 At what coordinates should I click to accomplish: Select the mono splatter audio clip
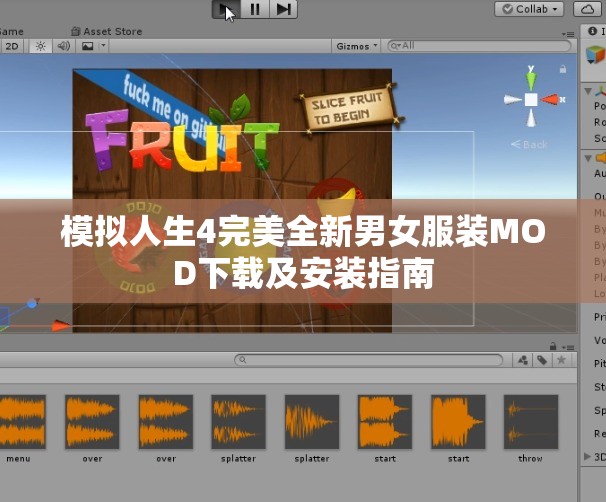312,422
